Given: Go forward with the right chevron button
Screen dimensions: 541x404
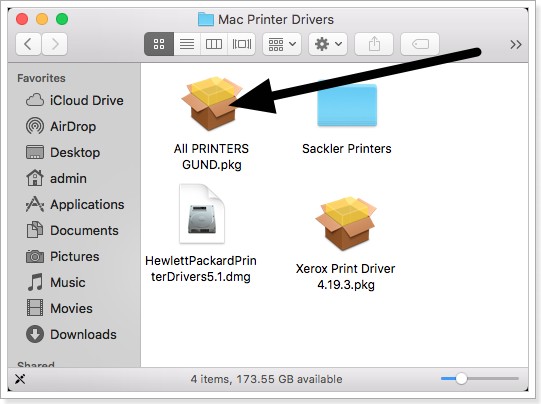Looking at the screenshot, I should 54,44.
